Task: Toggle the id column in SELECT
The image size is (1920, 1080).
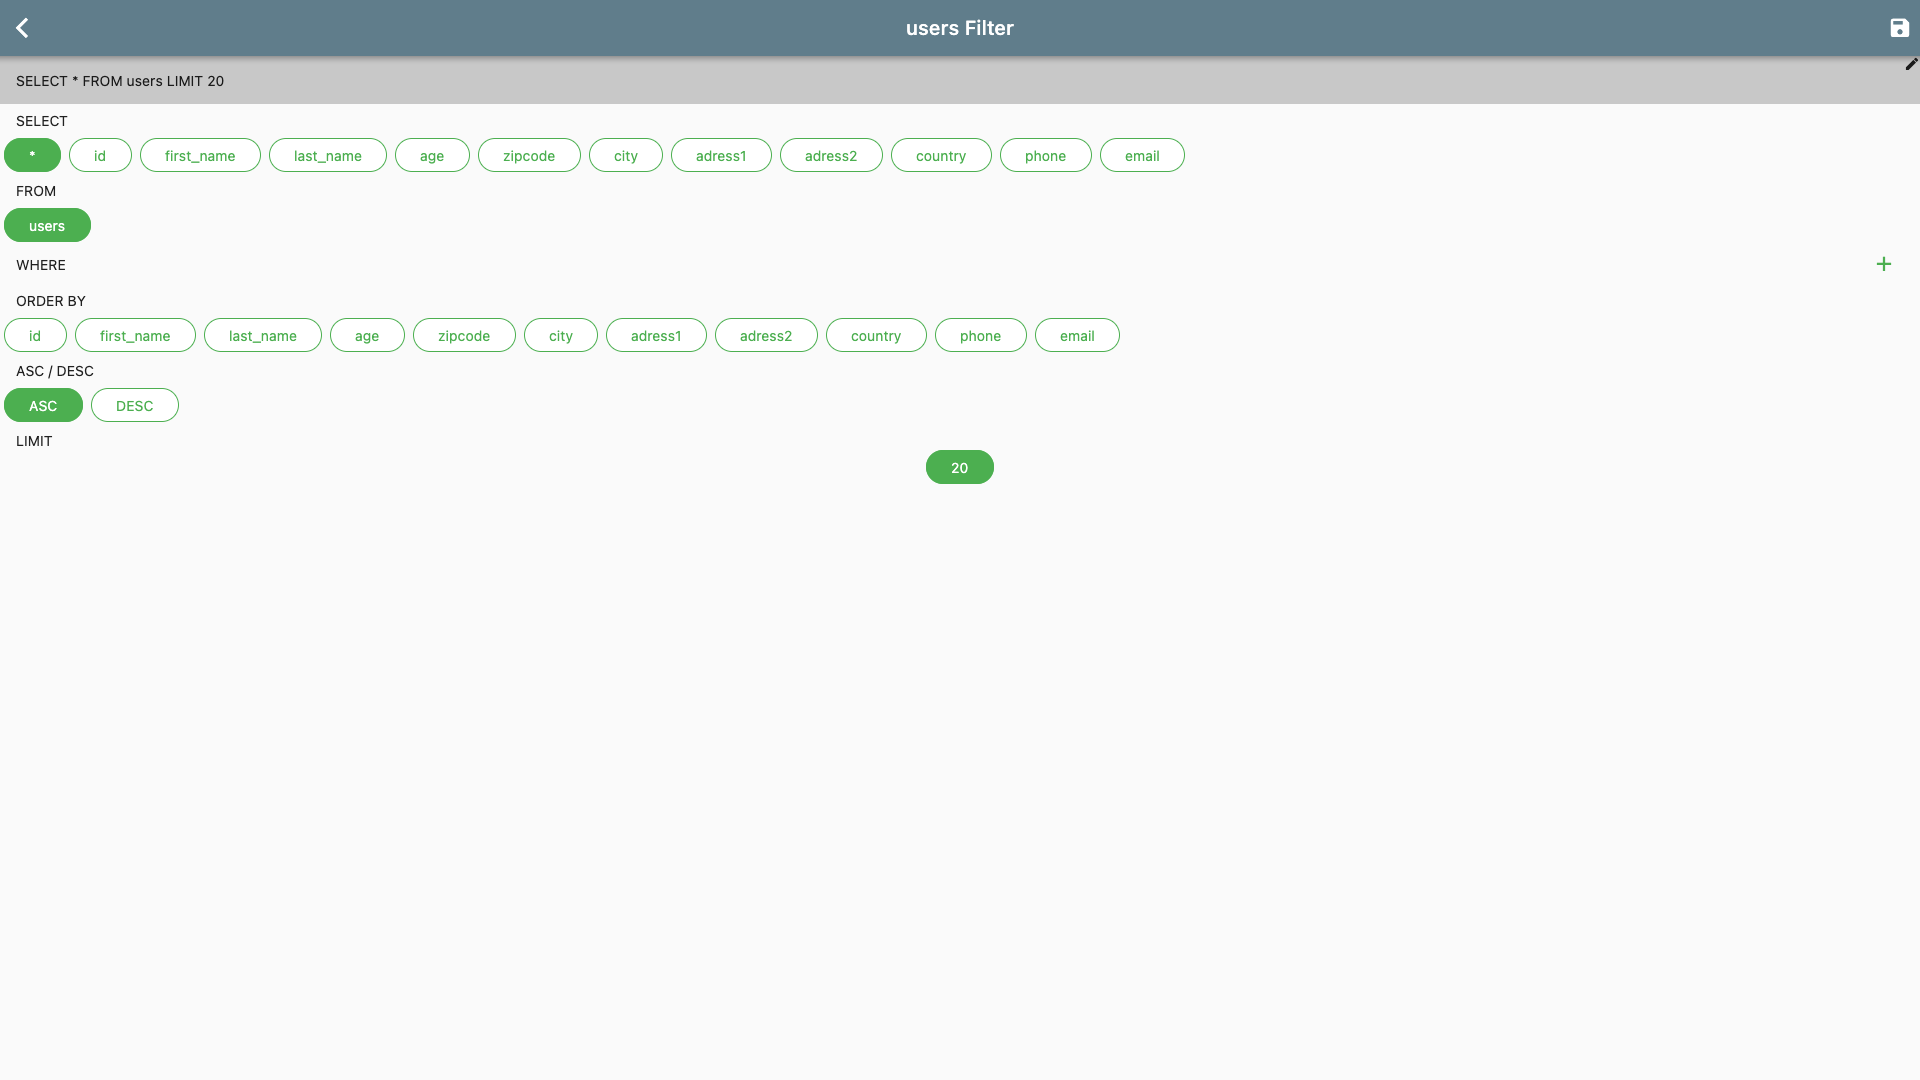Action: 100,155
